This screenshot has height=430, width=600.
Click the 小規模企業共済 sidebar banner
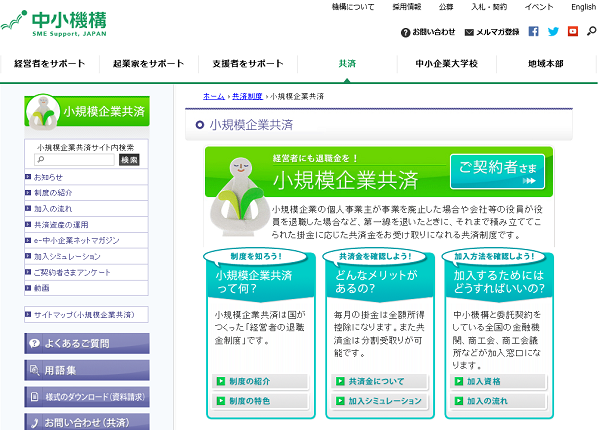(x=87, y=111)
